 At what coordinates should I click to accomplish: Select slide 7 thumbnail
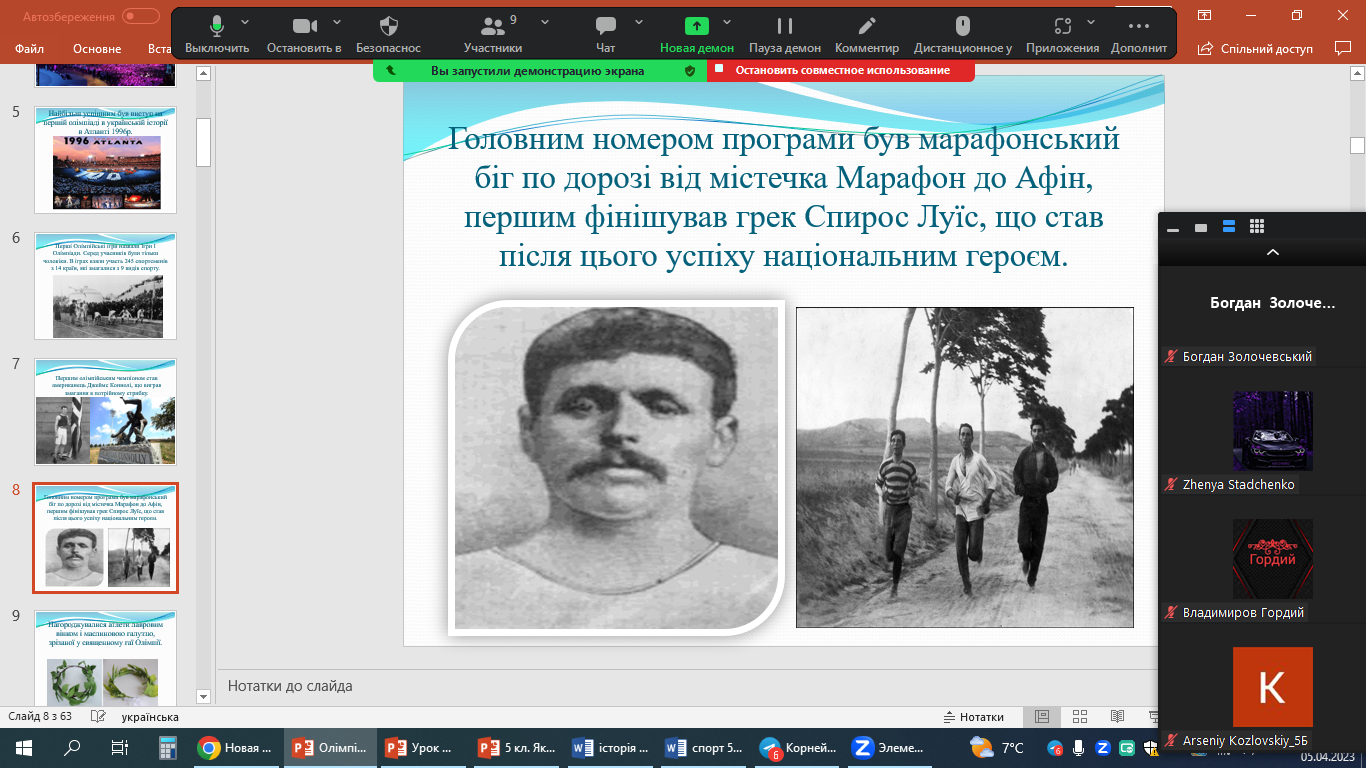(x=106, y=412)
